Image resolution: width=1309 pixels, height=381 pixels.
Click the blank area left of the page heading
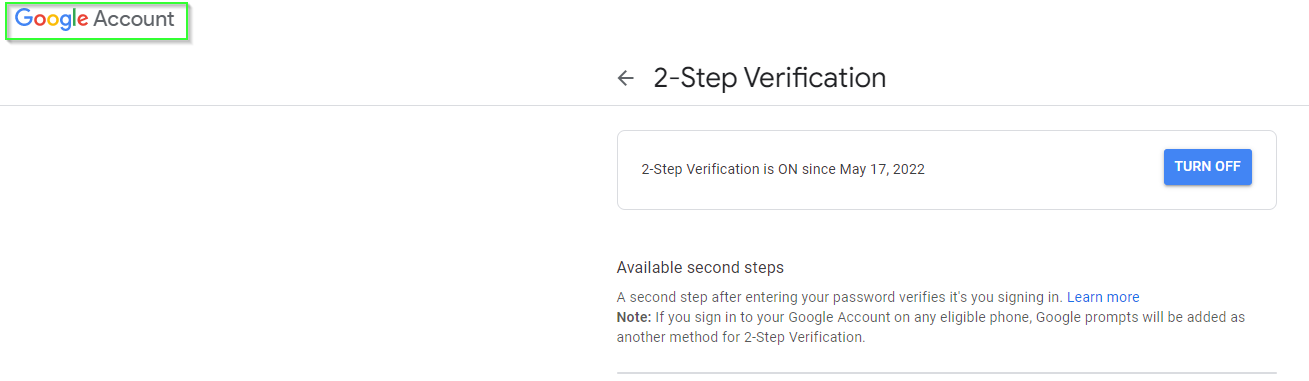[300, 77]
